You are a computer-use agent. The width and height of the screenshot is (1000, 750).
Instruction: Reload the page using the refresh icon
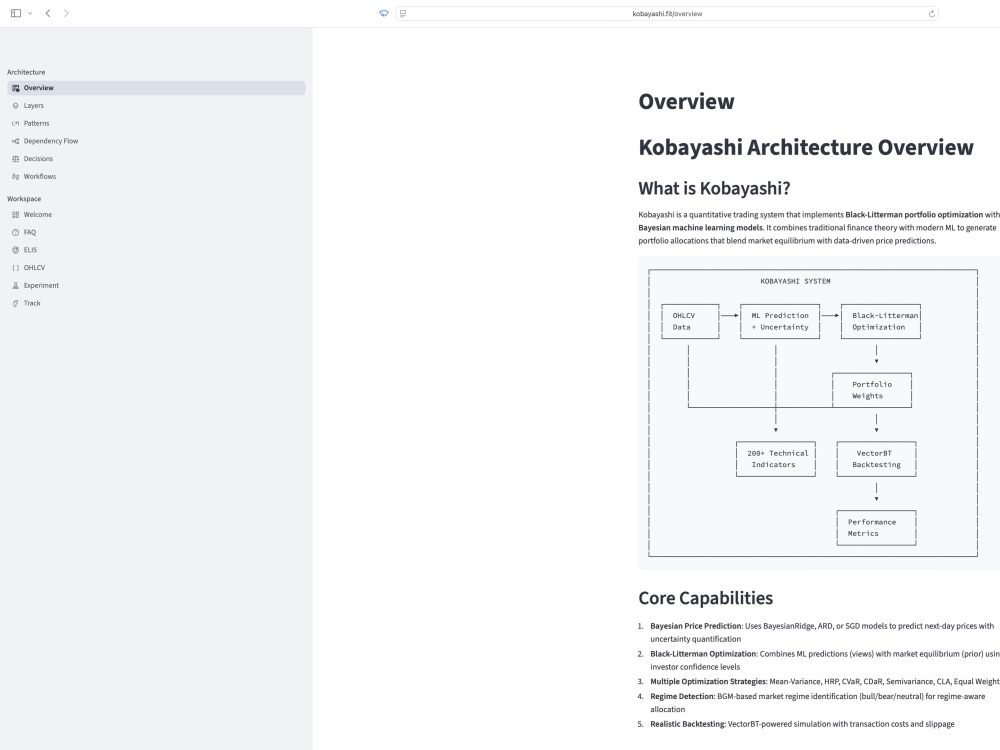(932, 13)
